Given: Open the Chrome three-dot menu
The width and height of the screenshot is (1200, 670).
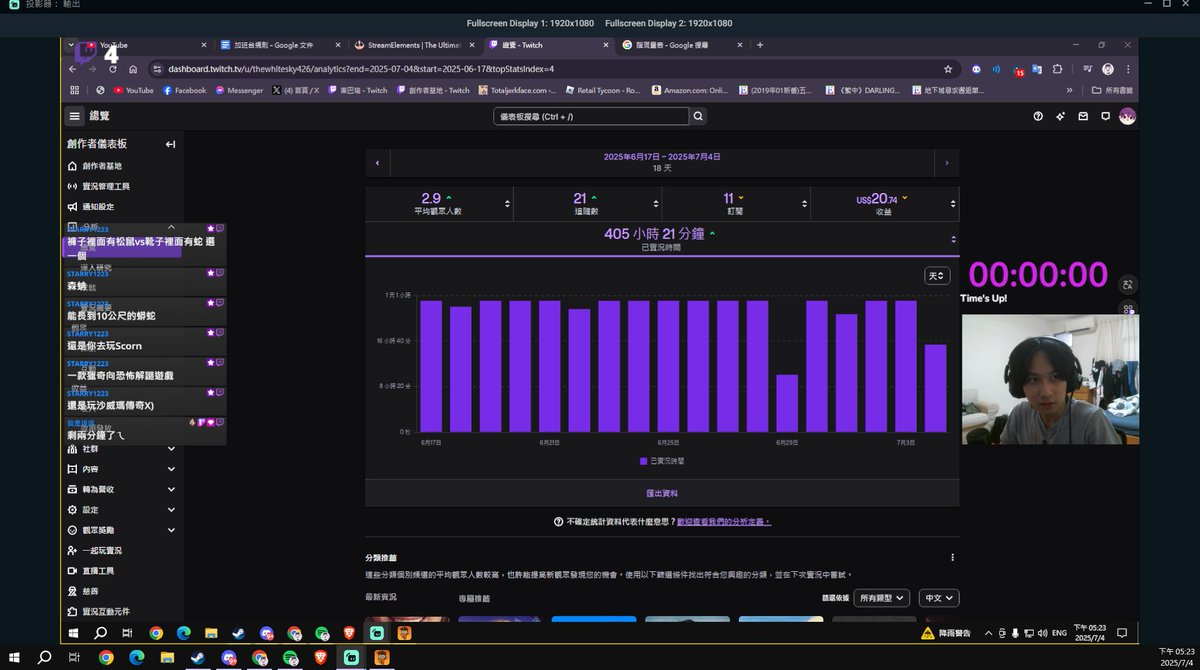Looking at the screenshot, I should pos(1129,69).
